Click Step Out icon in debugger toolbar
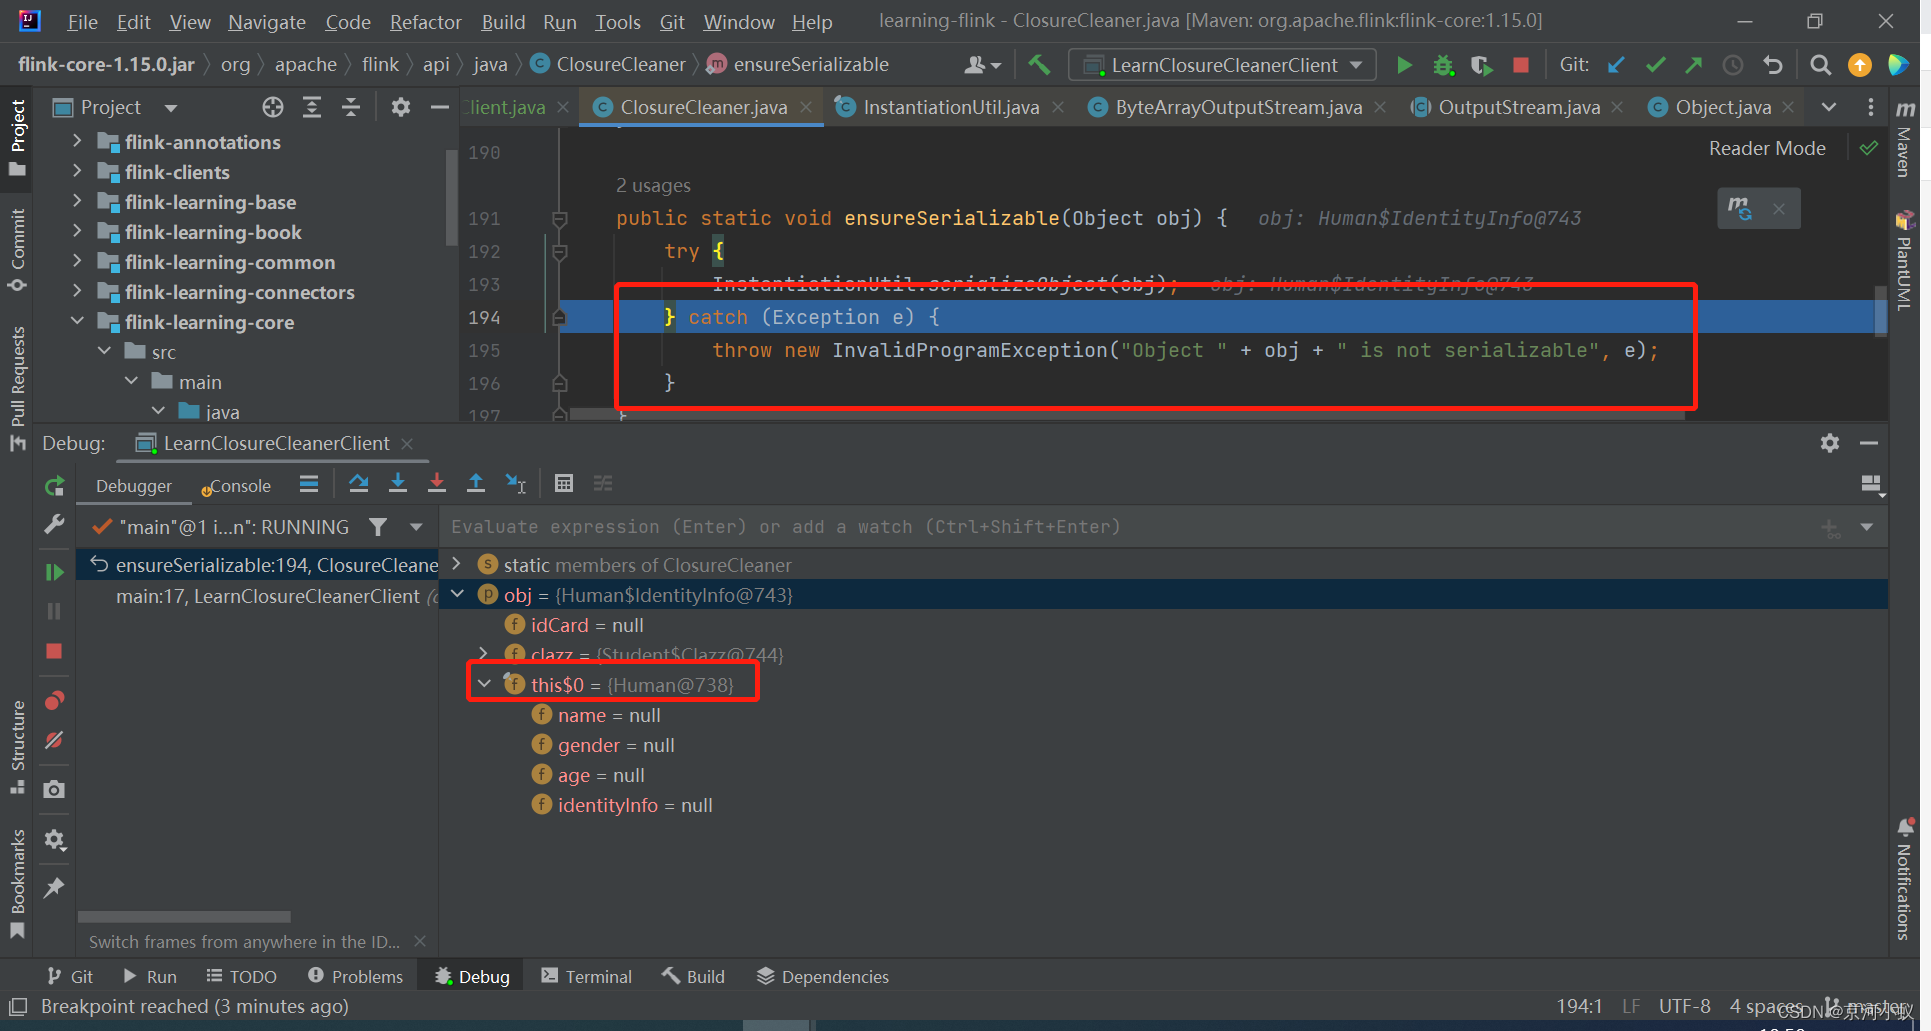Viewport: 1931px width, 1031px height. point(476,484)
